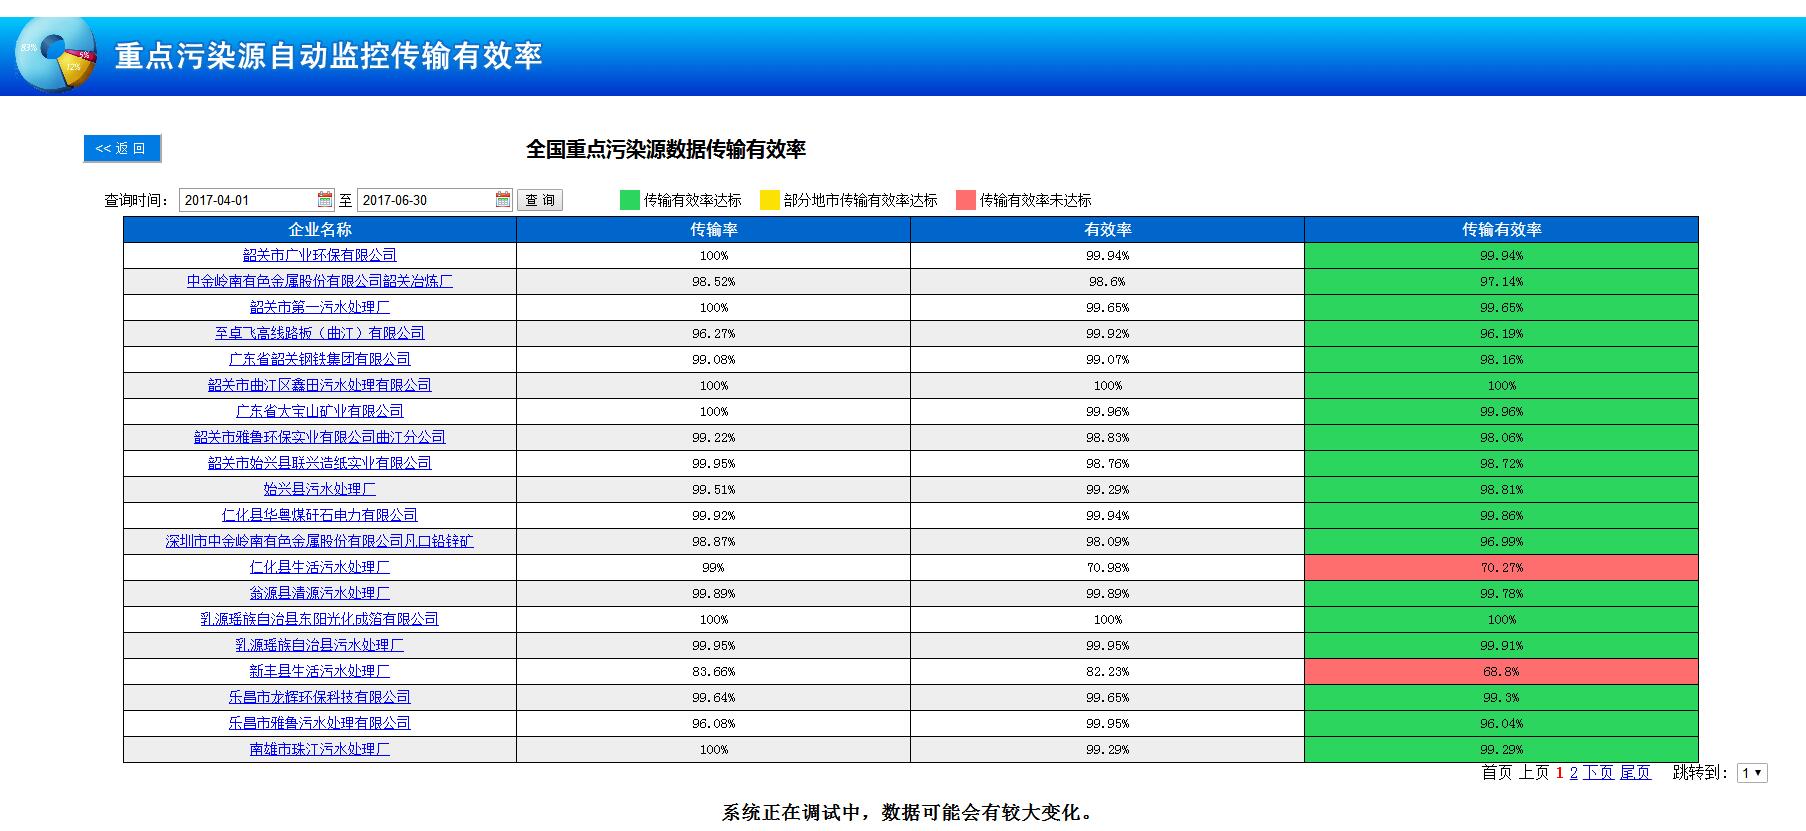Open 韶关市始兴县联兴造纸实业有限公司 link
Image resolution: width=1806 pixels, height=831 pixels.
(320, 463)
